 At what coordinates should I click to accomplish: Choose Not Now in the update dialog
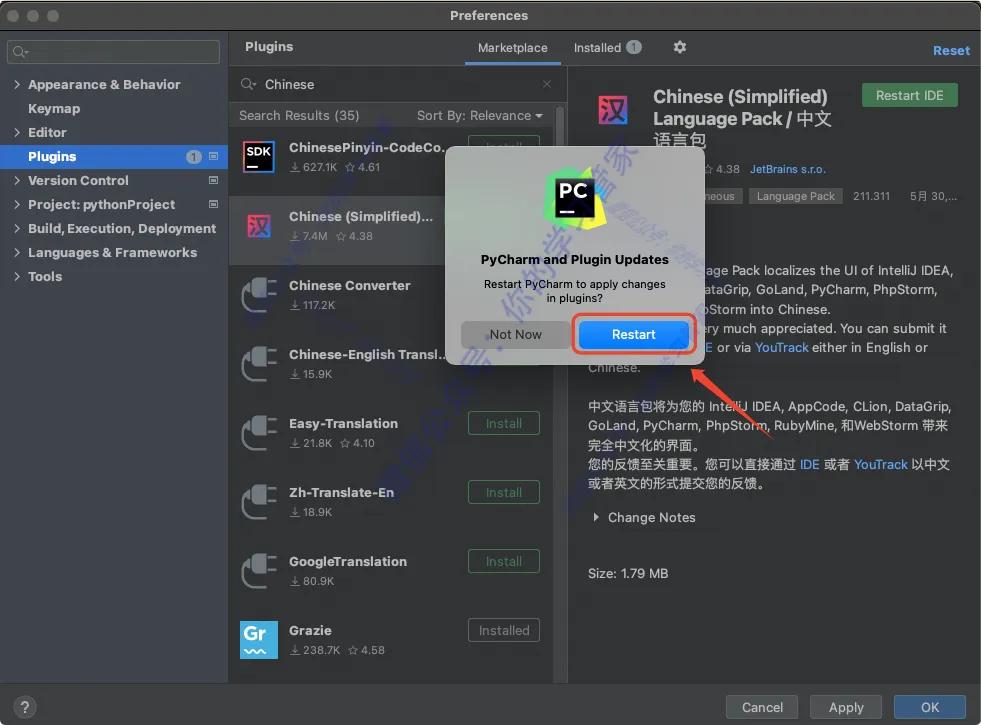pos(516,335)
